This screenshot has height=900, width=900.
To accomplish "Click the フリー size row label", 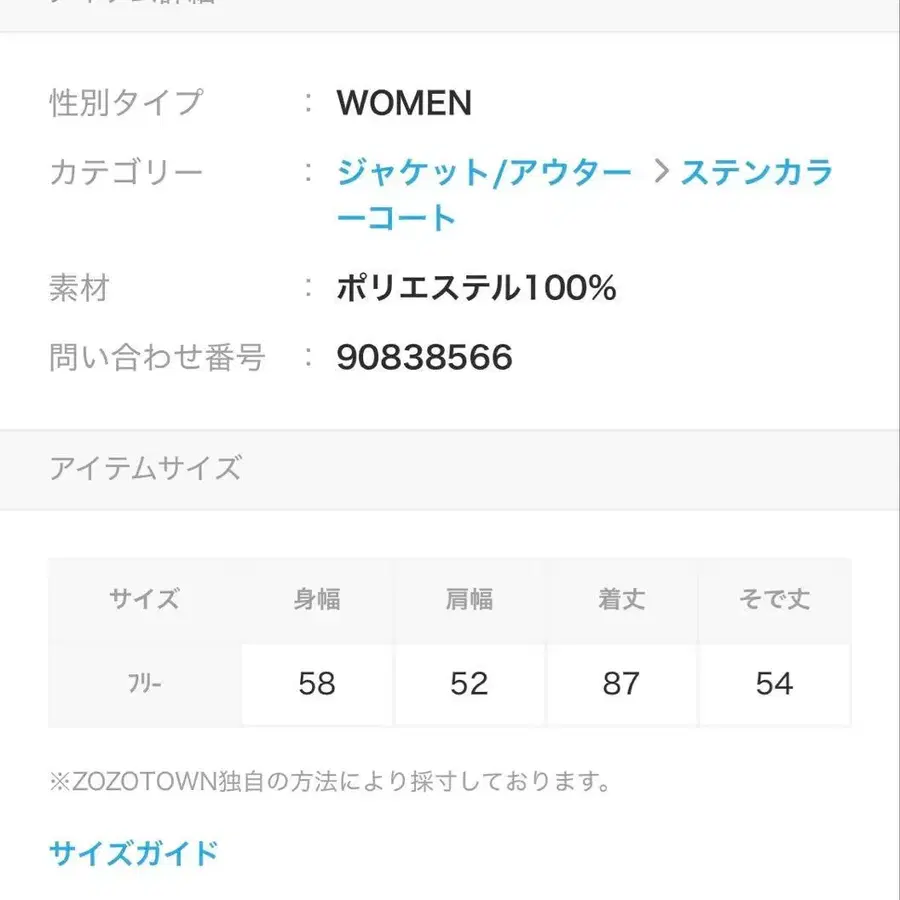I will (x=143, y=684).
